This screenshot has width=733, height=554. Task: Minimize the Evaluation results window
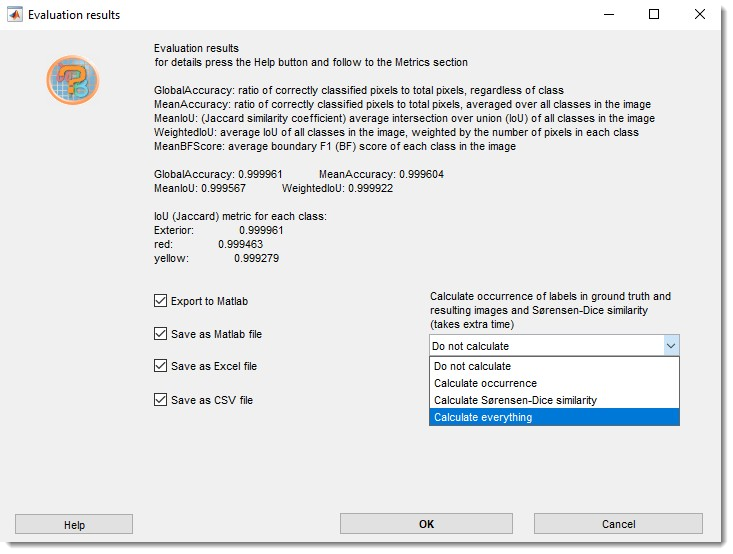(x=609, y=15)
